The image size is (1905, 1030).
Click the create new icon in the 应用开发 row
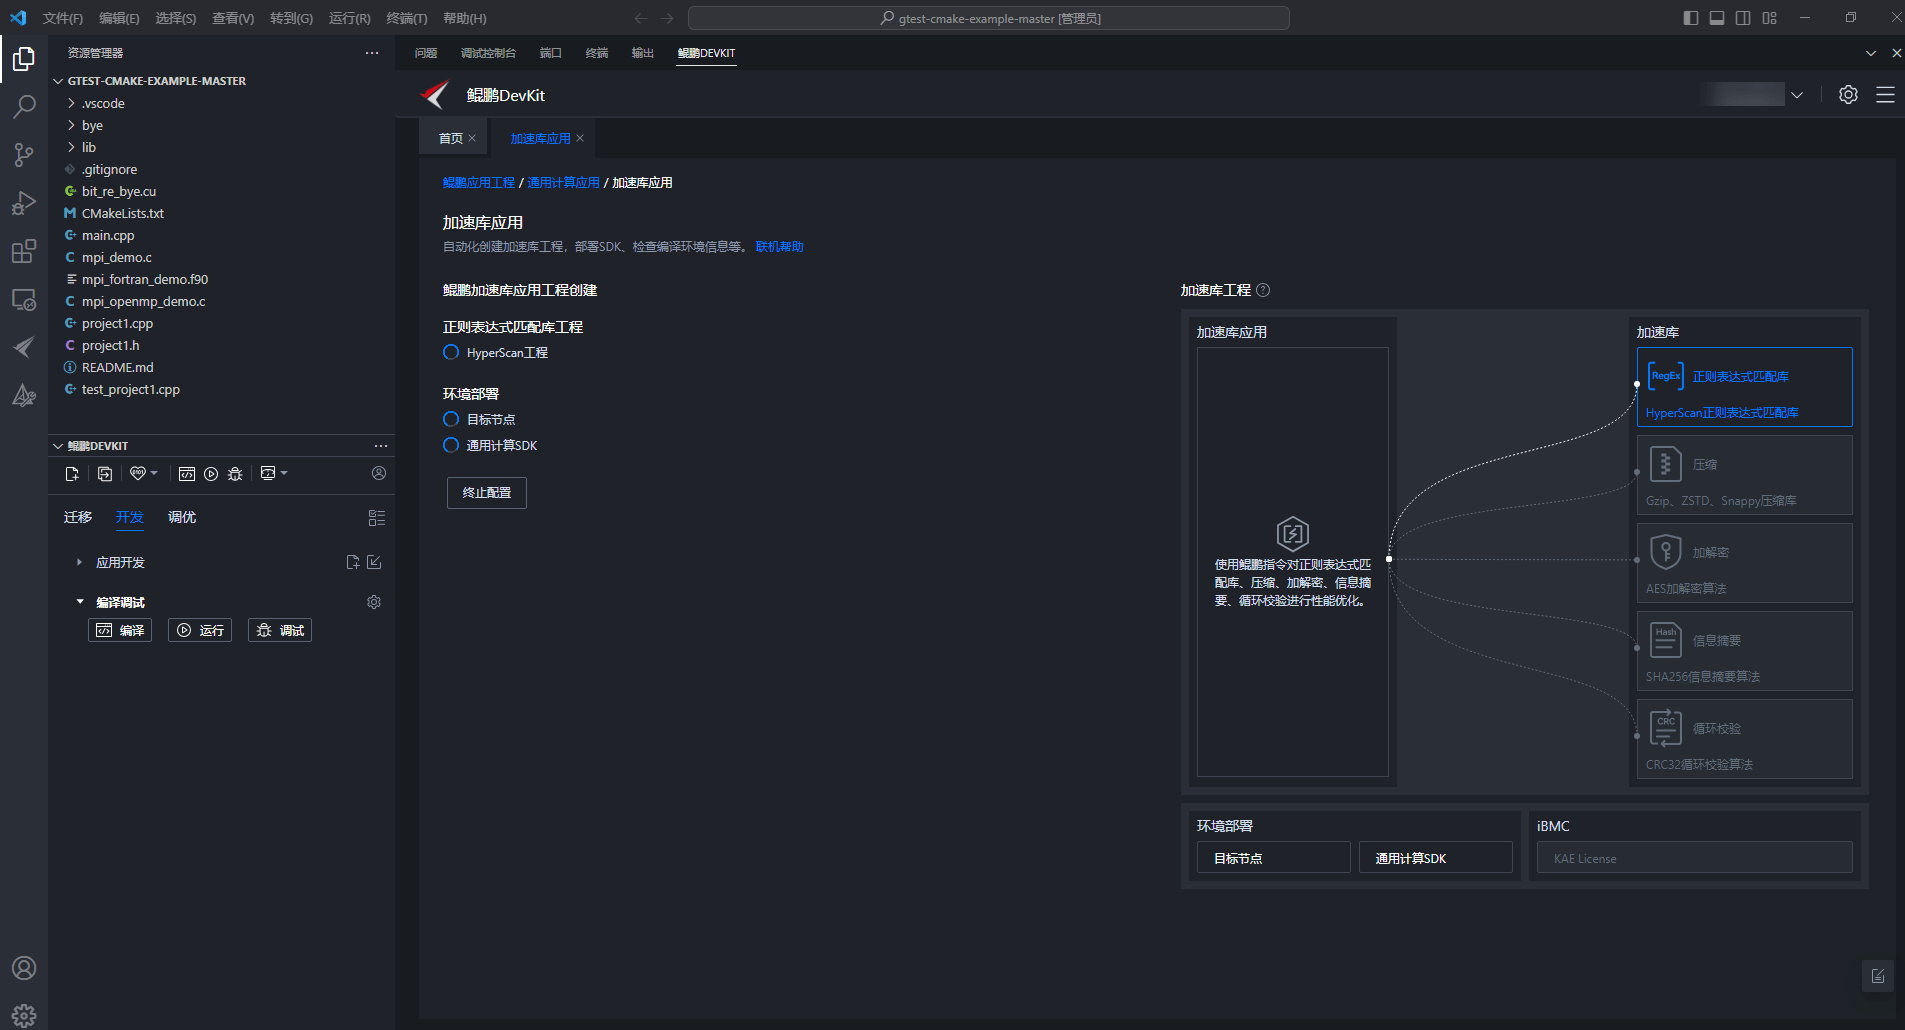click(353, 562)
